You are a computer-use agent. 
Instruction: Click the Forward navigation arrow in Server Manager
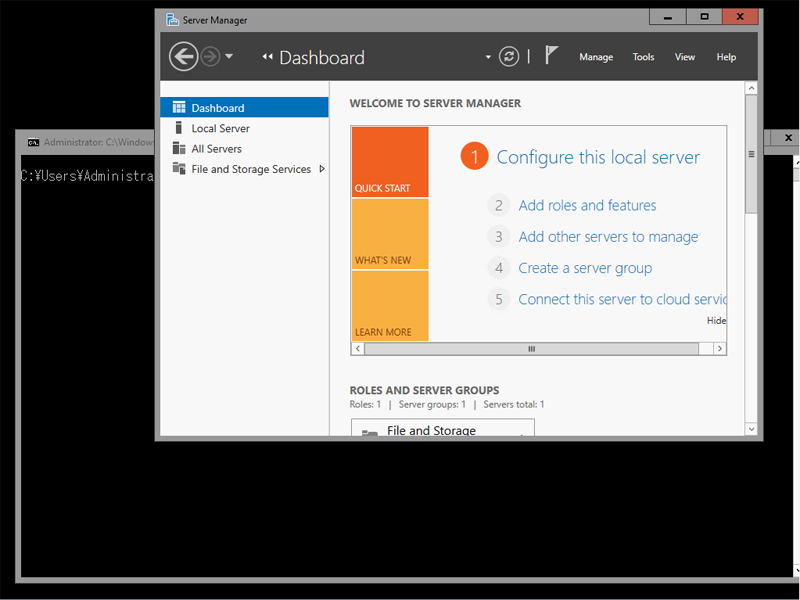[210, 57]
